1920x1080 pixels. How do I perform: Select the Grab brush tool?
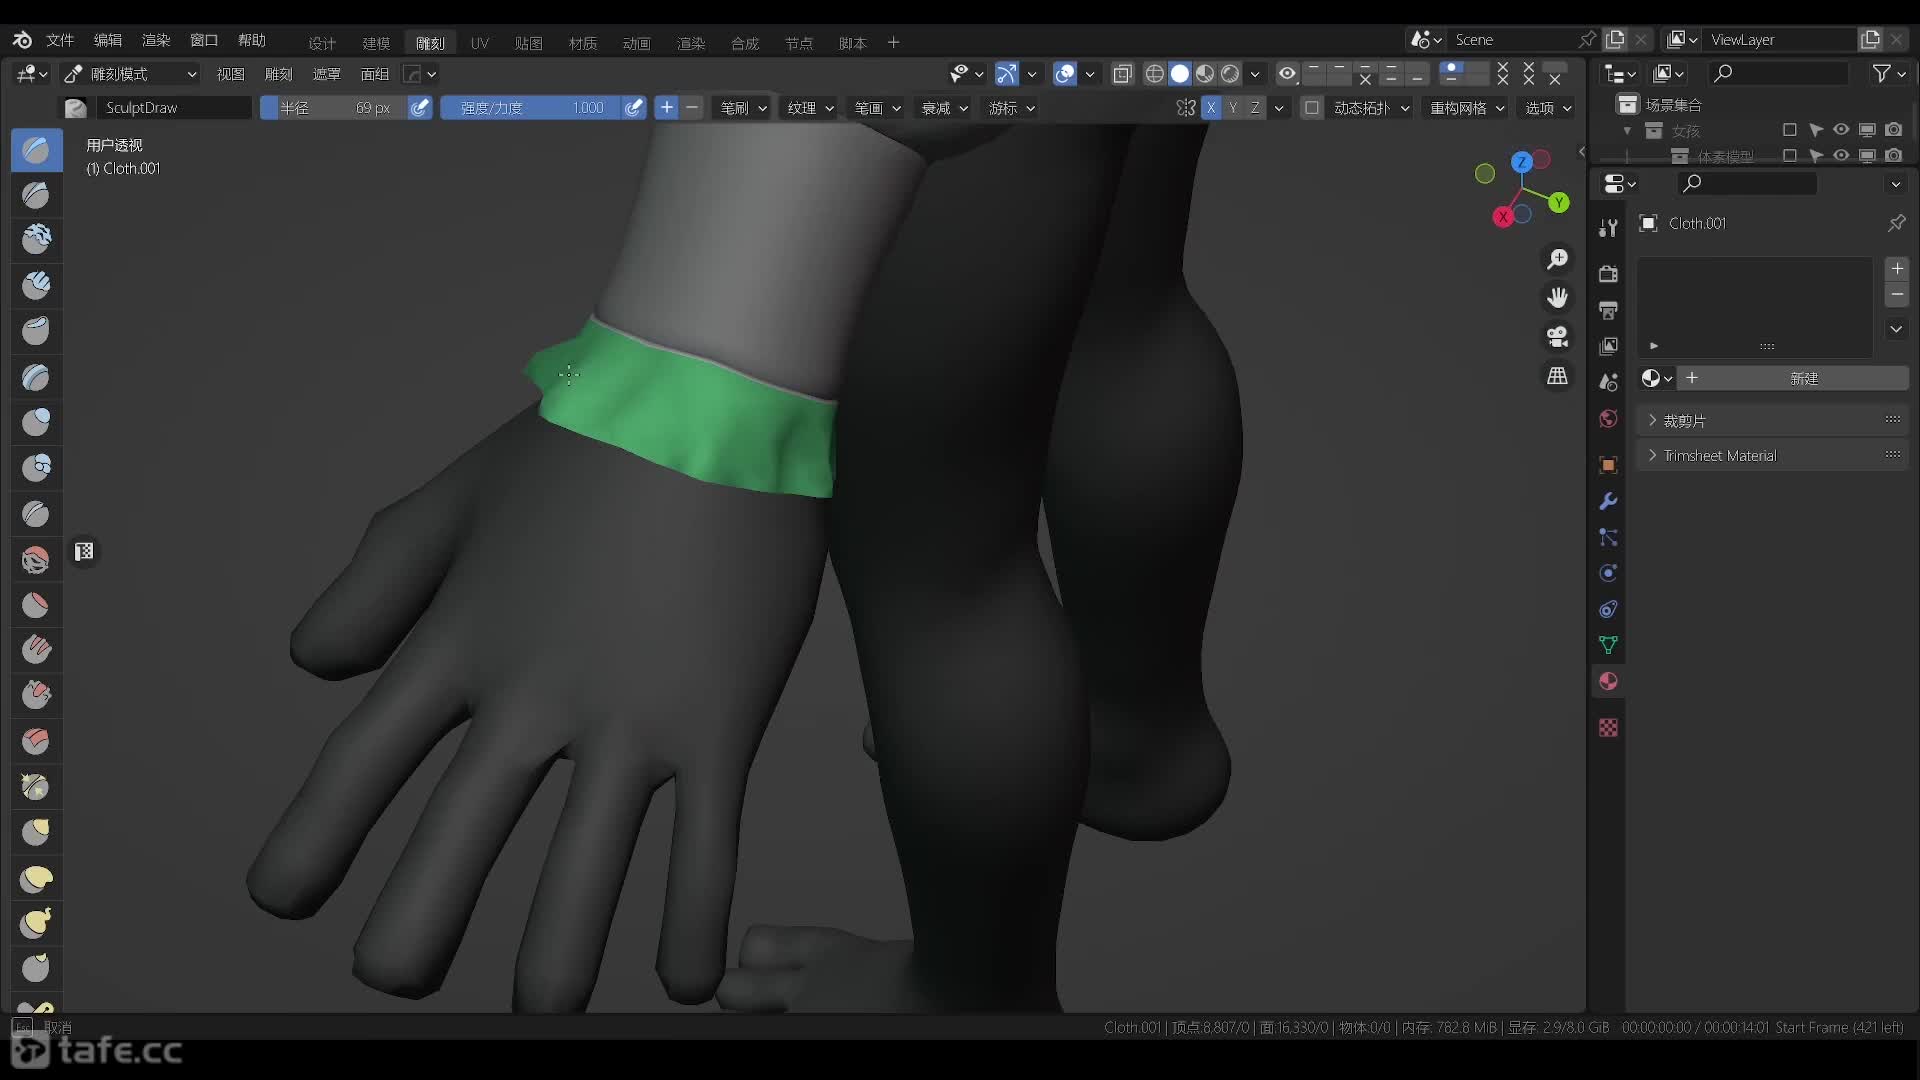point(36,833)
